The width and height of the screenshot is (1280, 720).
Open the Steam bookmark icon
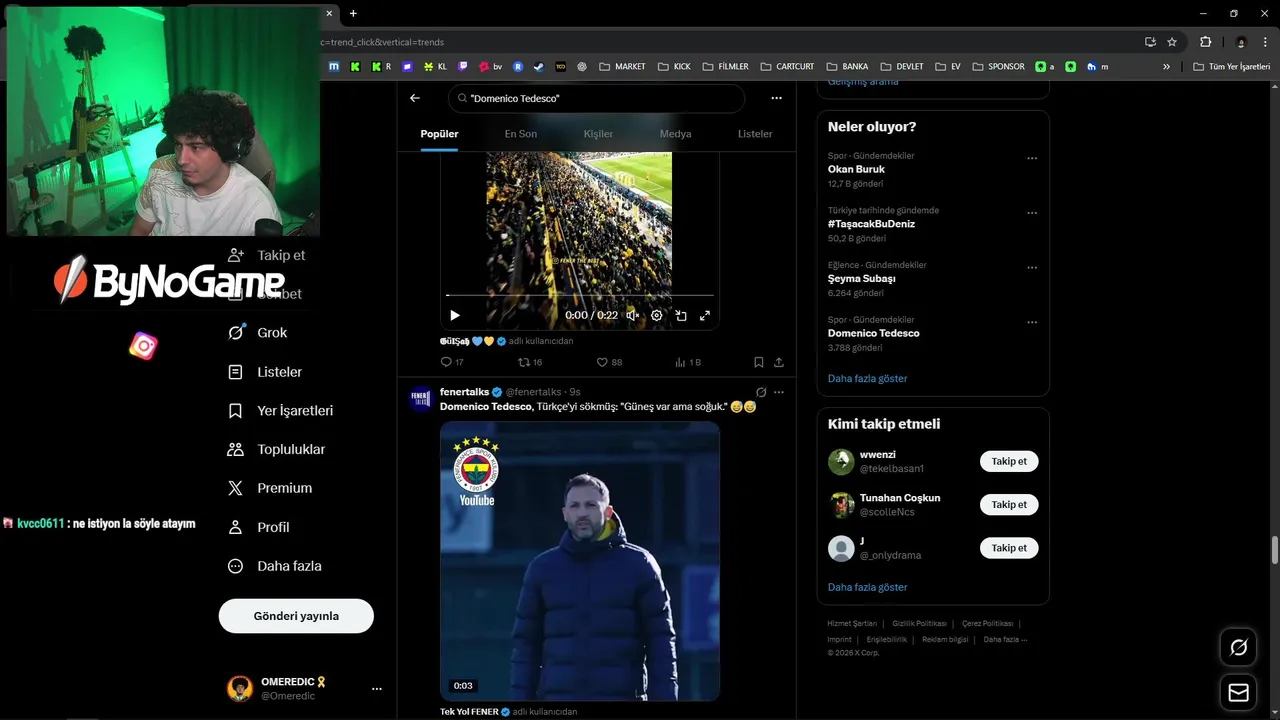pos(539,66)
